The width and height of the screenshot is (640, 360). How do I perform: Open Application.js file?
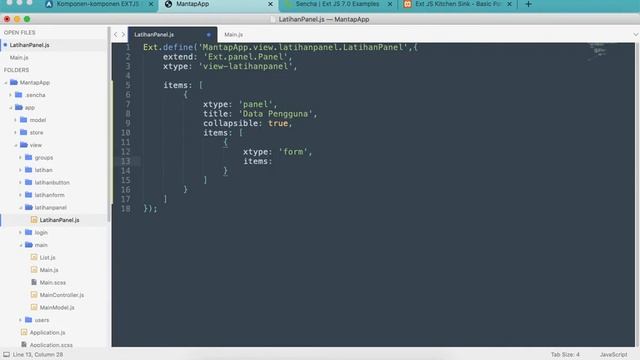(x=47, y=333)
